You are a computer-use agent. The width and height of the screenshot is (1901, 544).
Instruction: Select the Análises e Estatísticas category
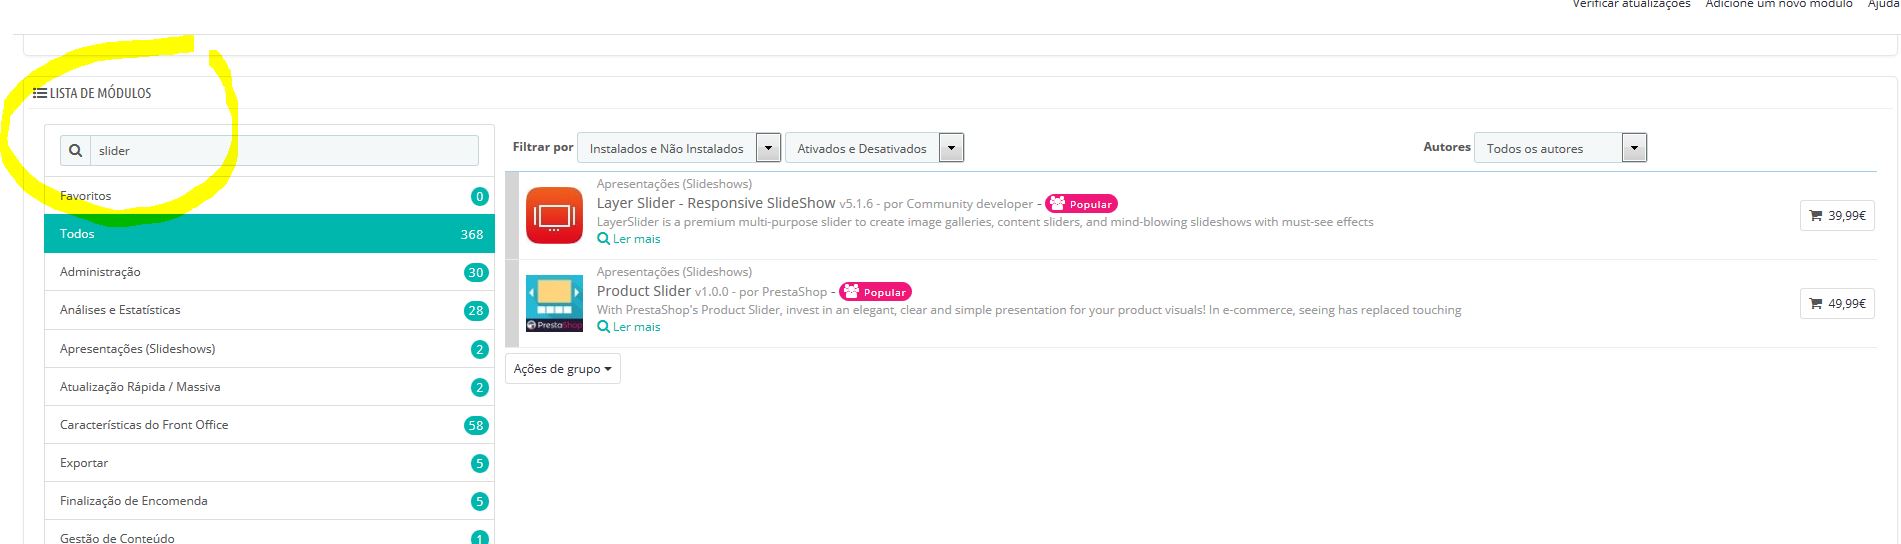(x=269, y=310)
